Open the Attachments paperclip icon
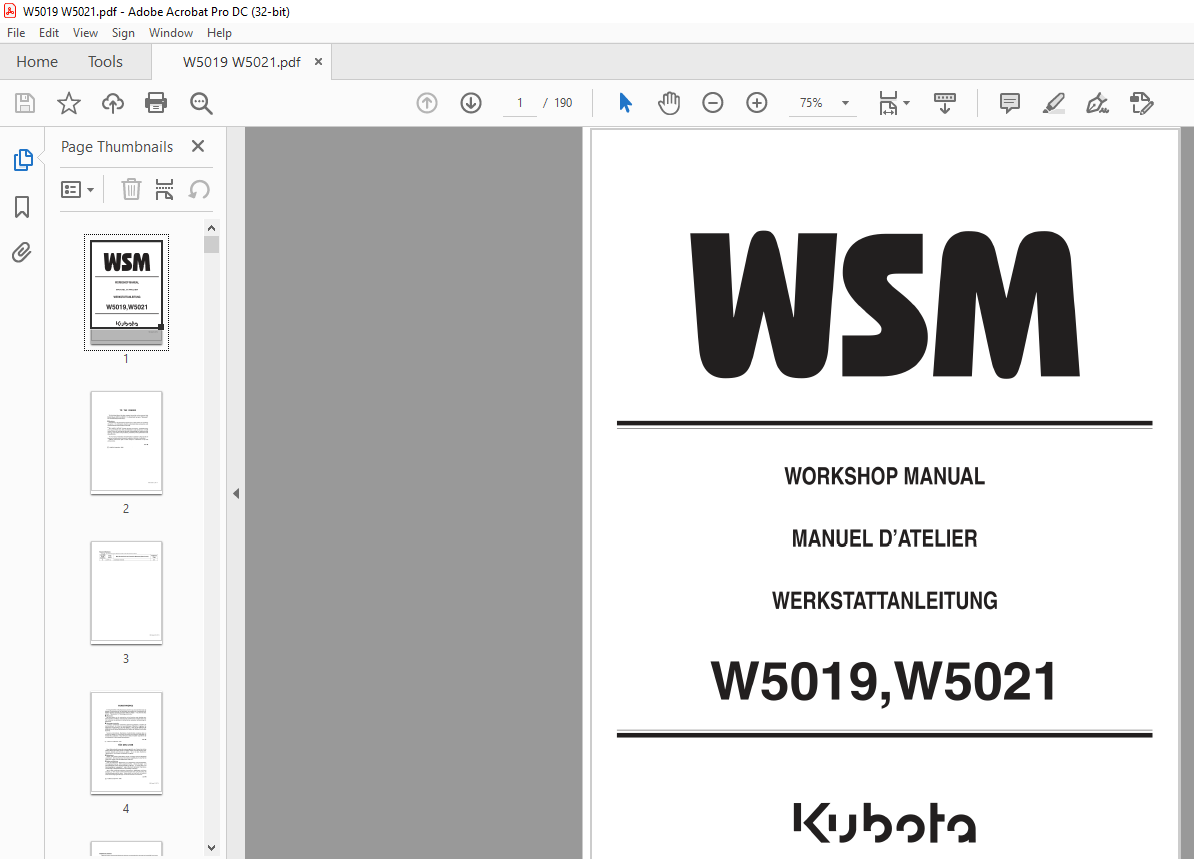Image resolution: width=1194 pixels, height=859 pixels. tap(22, 252)
